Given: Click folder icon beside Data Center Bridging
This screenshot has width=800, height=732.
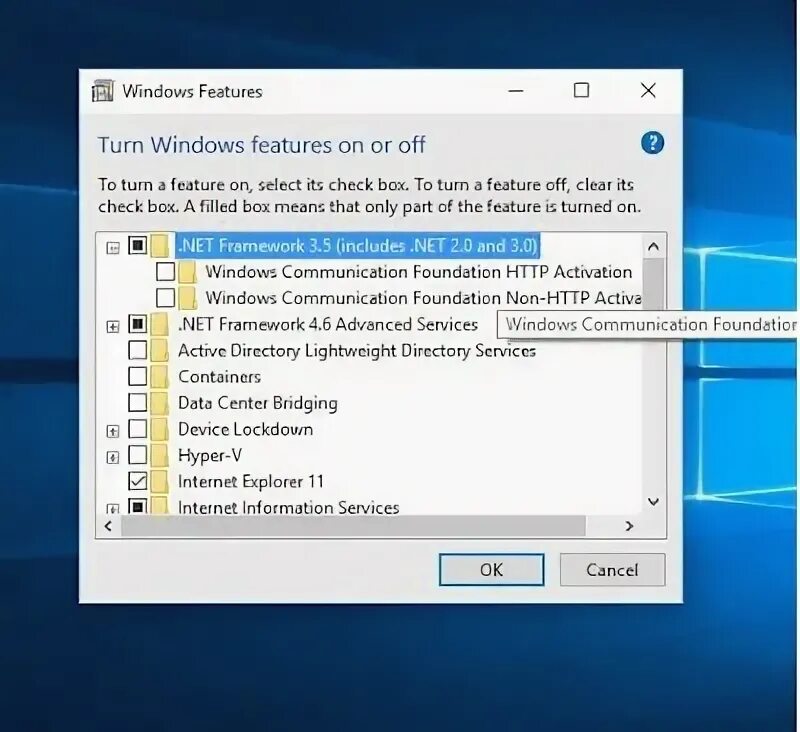Looking at the screenshot, I should click(160, 402).
